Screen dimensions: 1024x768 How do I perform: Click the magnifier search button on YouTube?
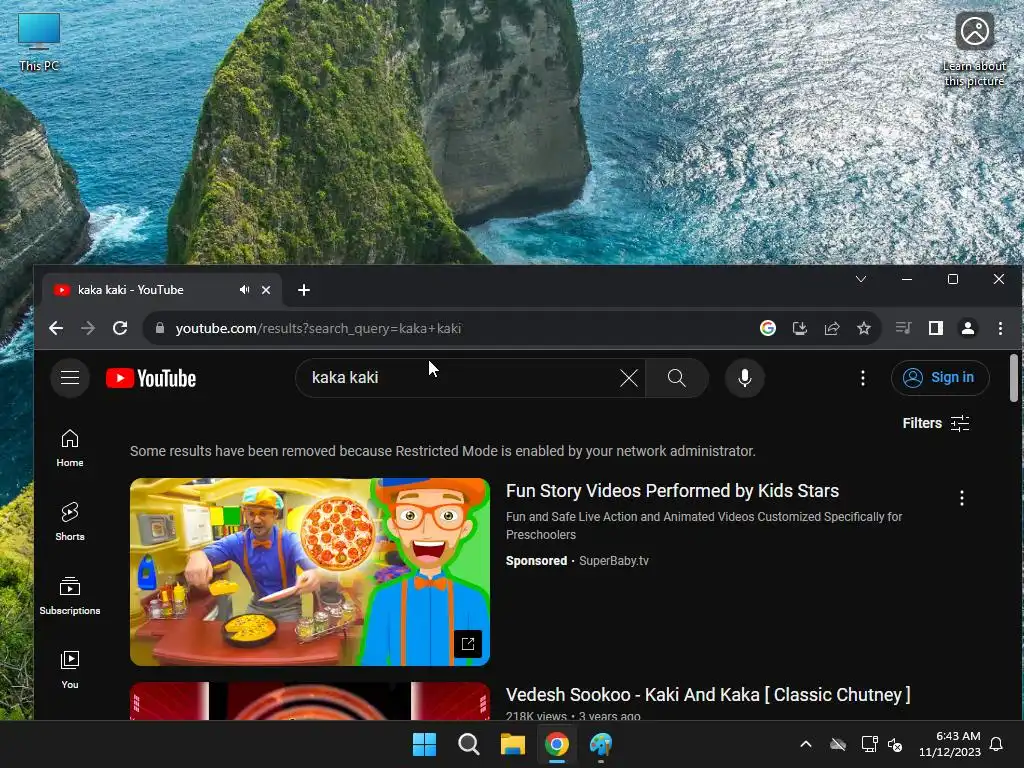point(677,377)
